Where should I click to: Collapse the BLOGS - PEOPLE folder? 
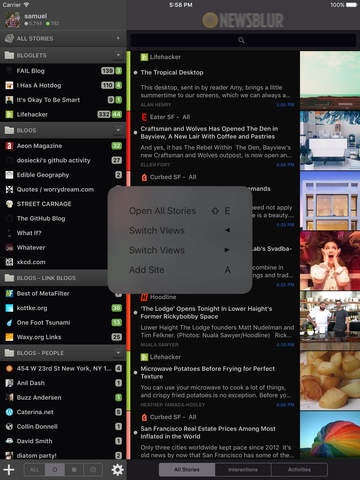click(x=118, y=353)
